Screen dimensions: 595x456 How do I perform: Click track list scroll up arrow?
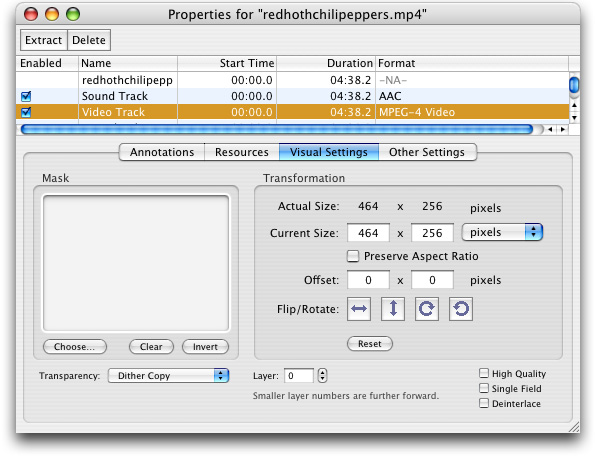(574, 105)
